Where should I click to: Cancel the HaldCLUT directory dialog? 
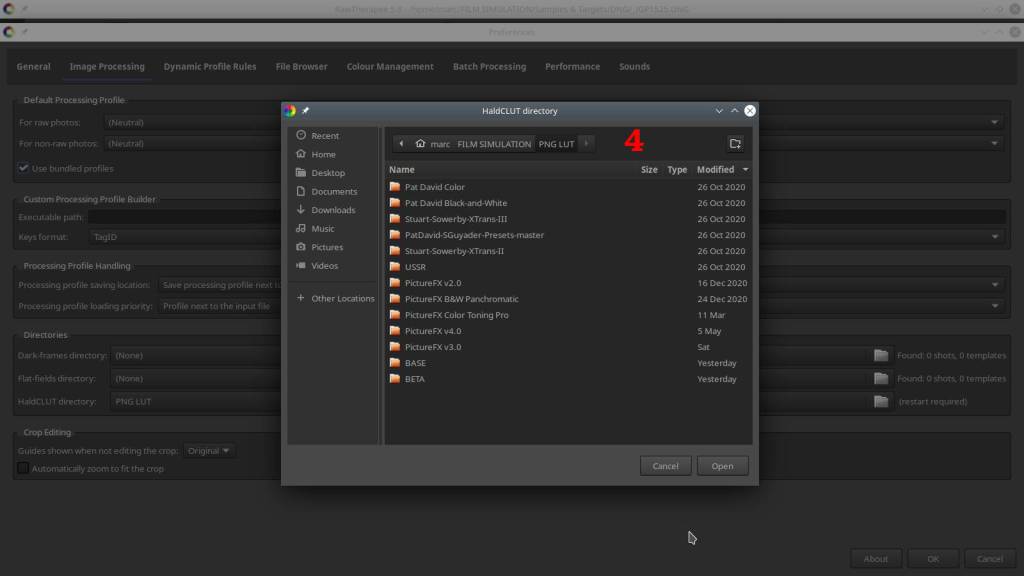665,466
